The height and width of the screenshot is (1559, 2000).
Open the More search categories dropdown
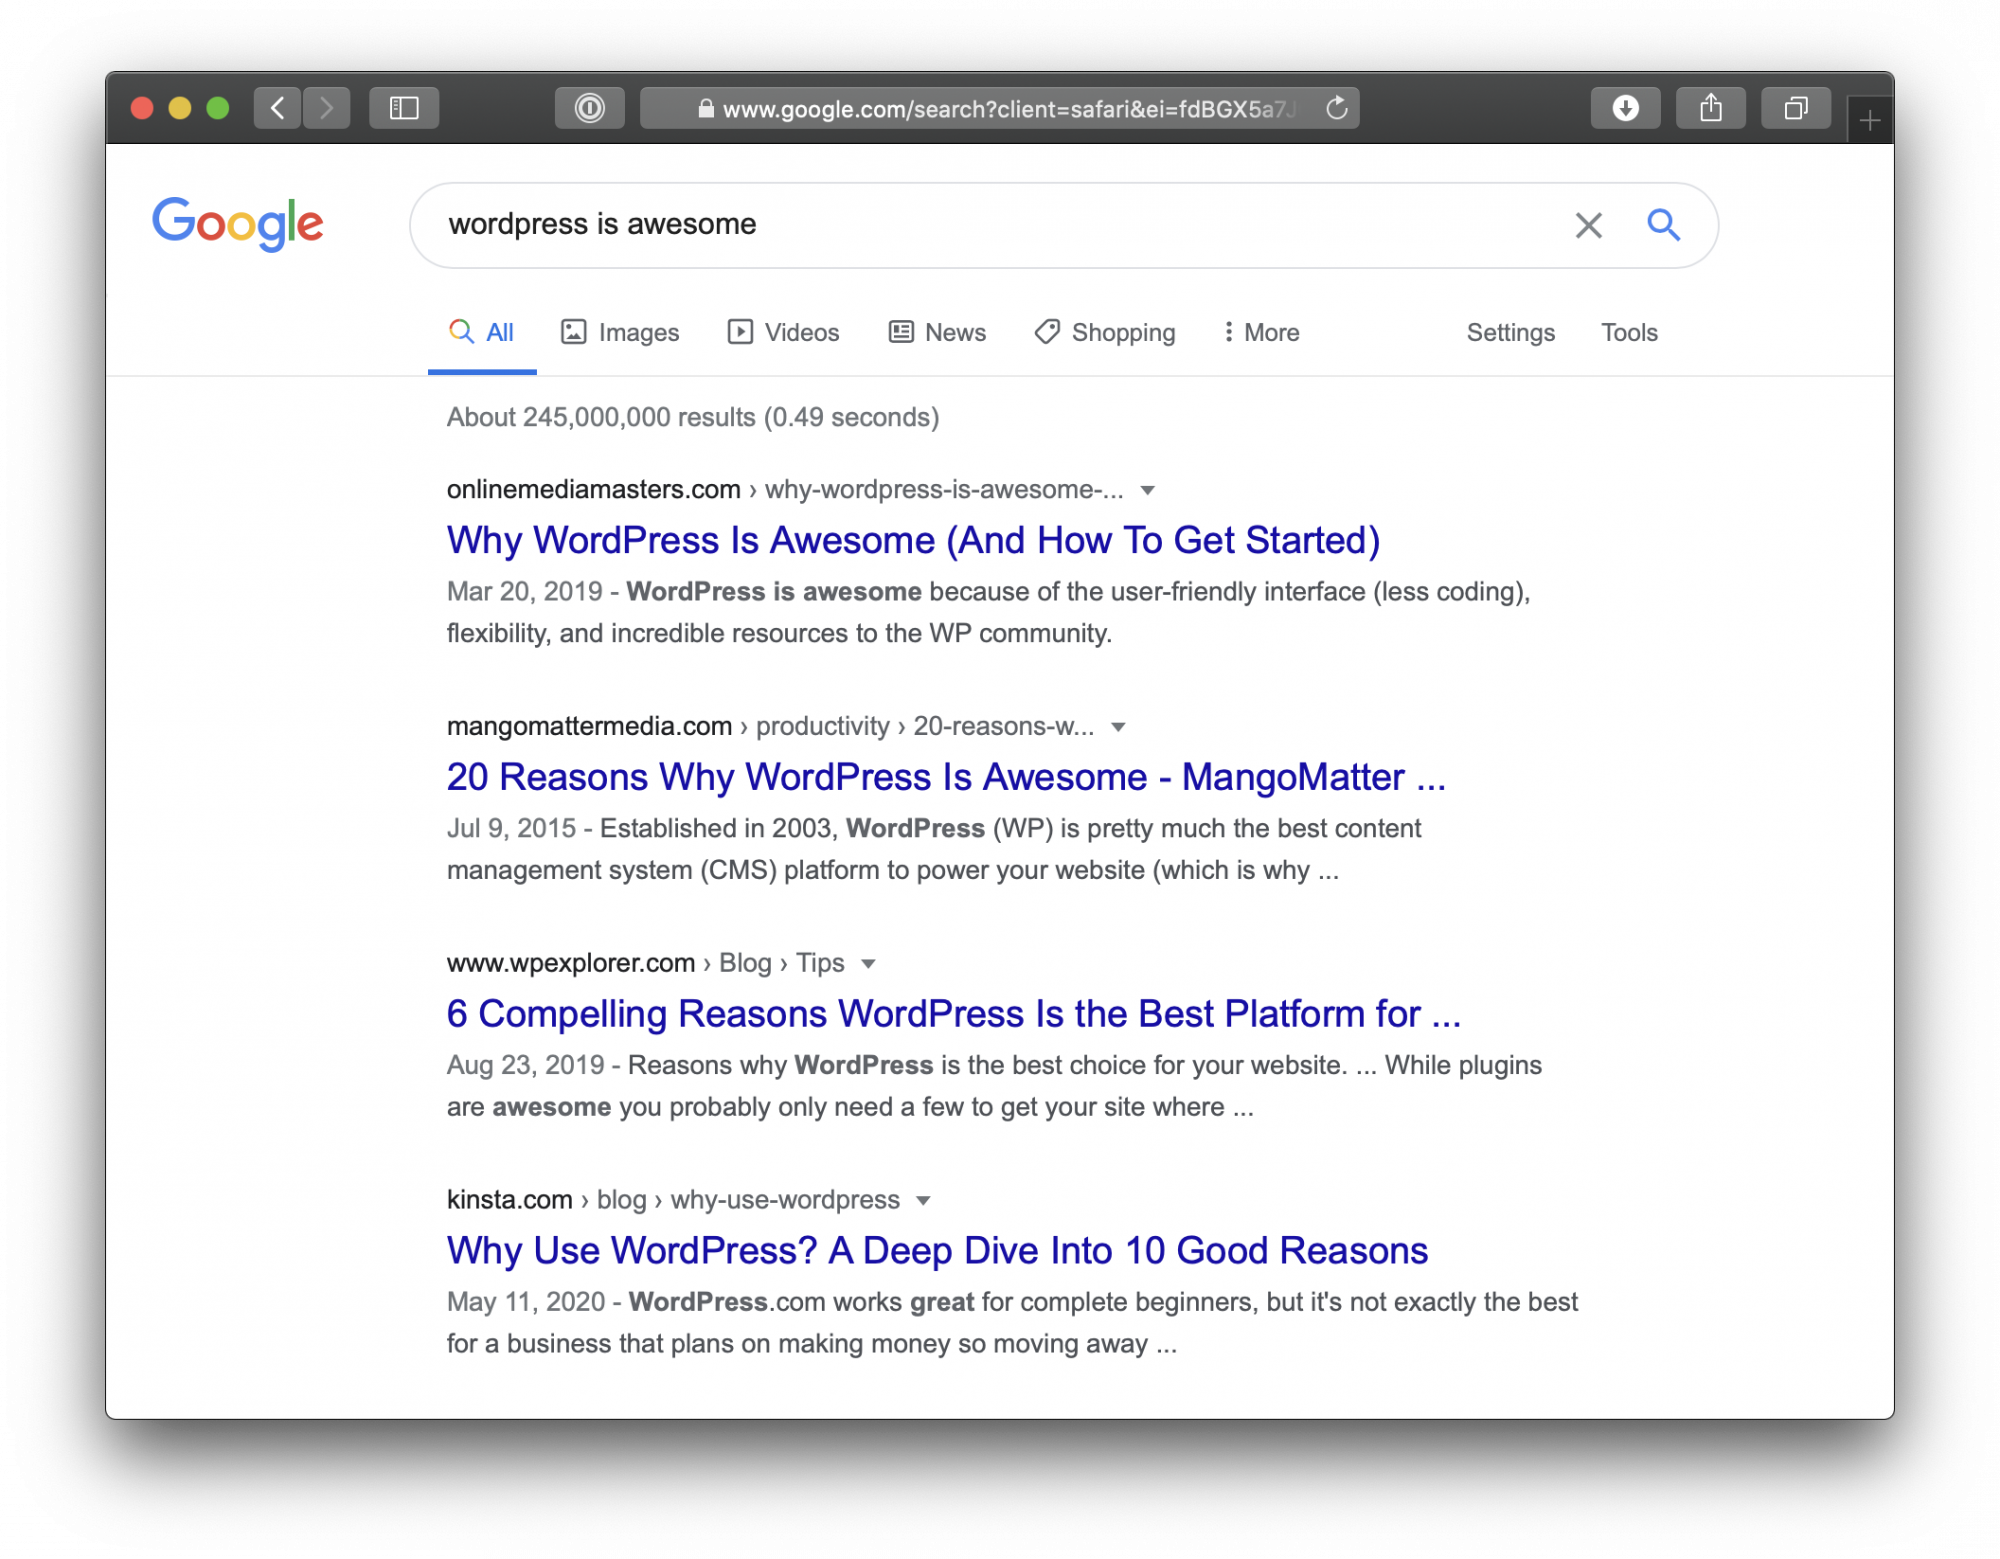click(1261, 332)
